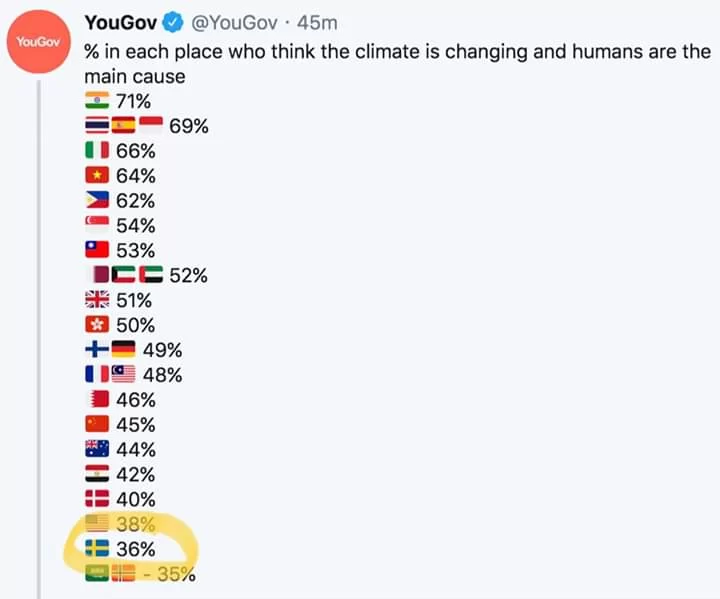Click the Hong Kong flag at 50%
The width and height of the screenshot is (720, 599).
98,325
